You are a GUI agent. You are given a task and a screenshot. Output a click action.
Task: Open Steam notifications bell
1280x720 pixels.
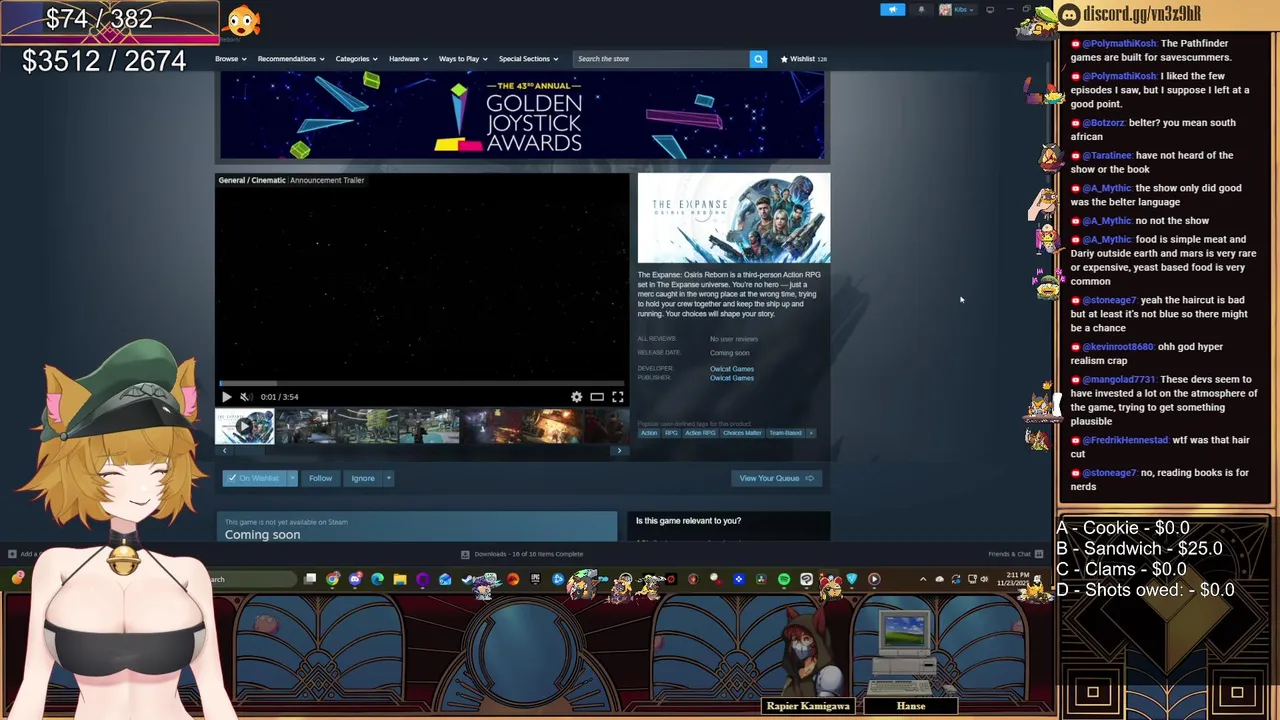tap(921, 10)
